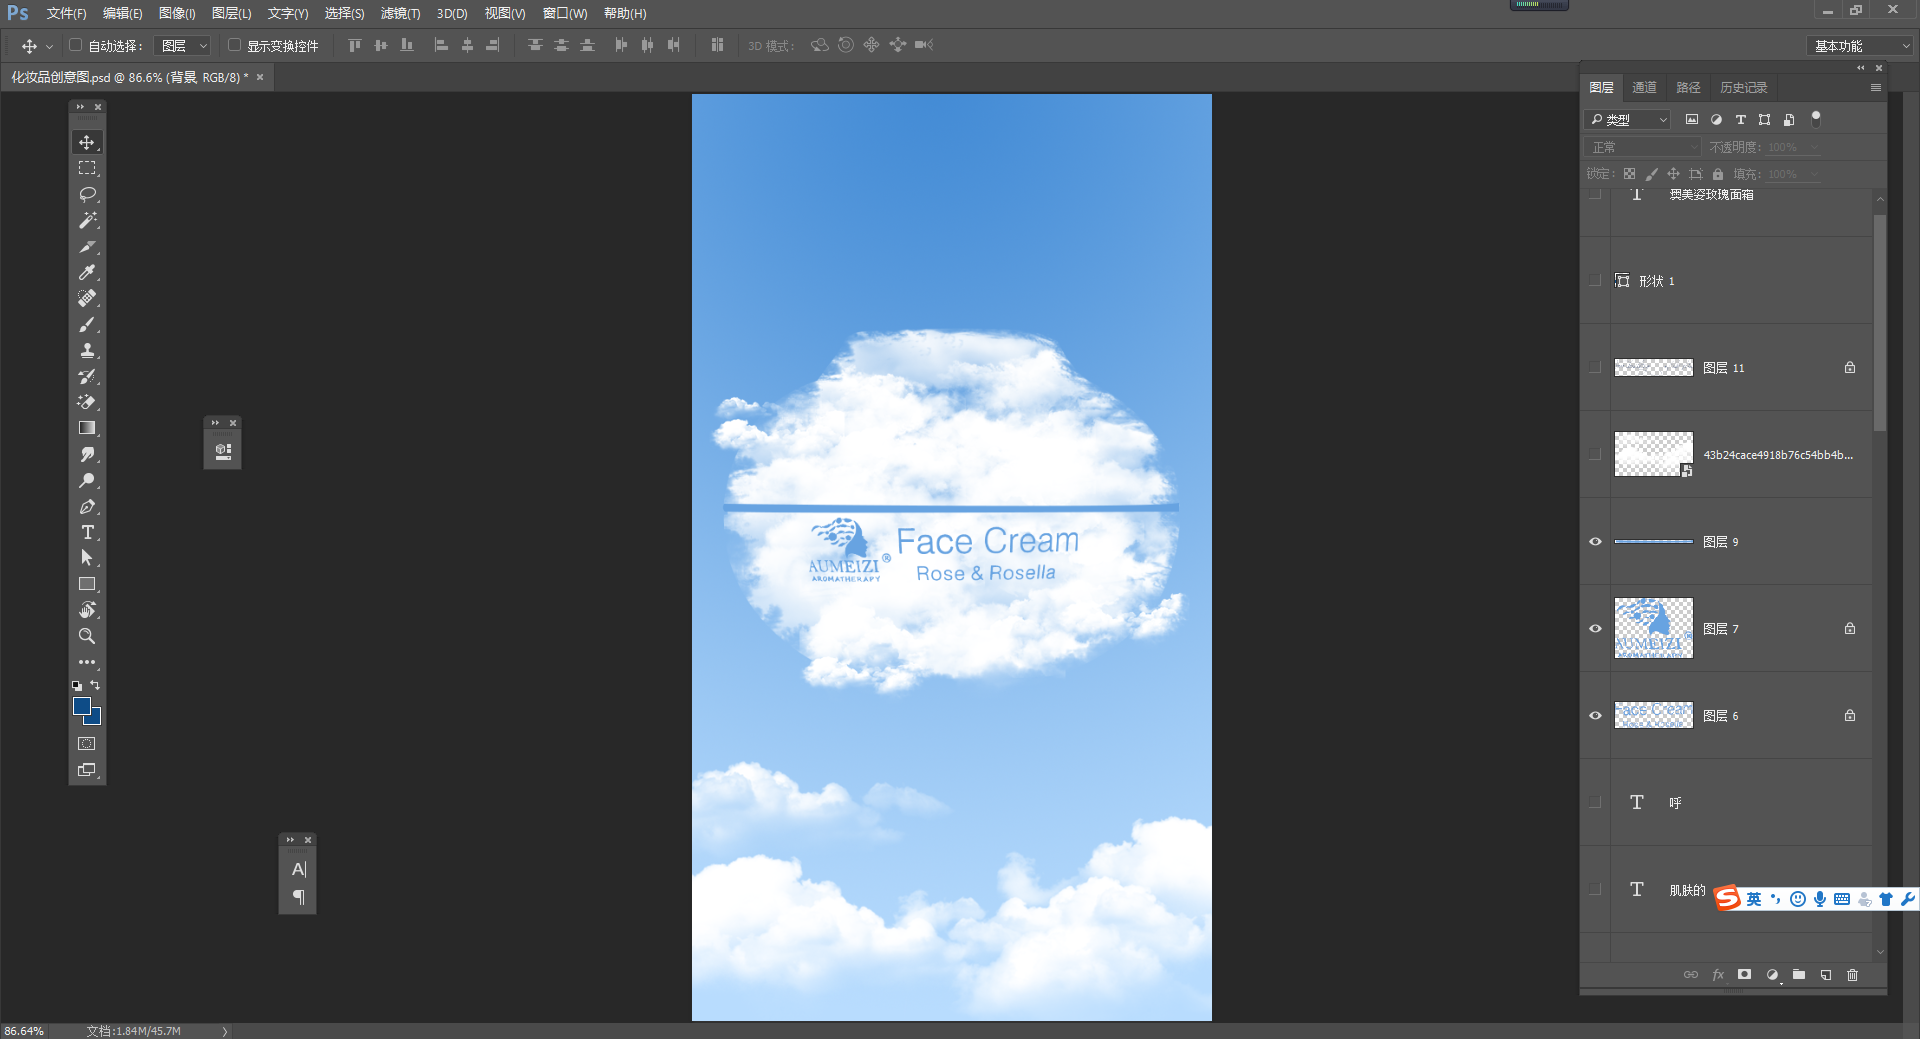Select the 图层 11 layer thumbnail
Viewport: 1920px width, 1039px height.
[x=1654, y=368]
